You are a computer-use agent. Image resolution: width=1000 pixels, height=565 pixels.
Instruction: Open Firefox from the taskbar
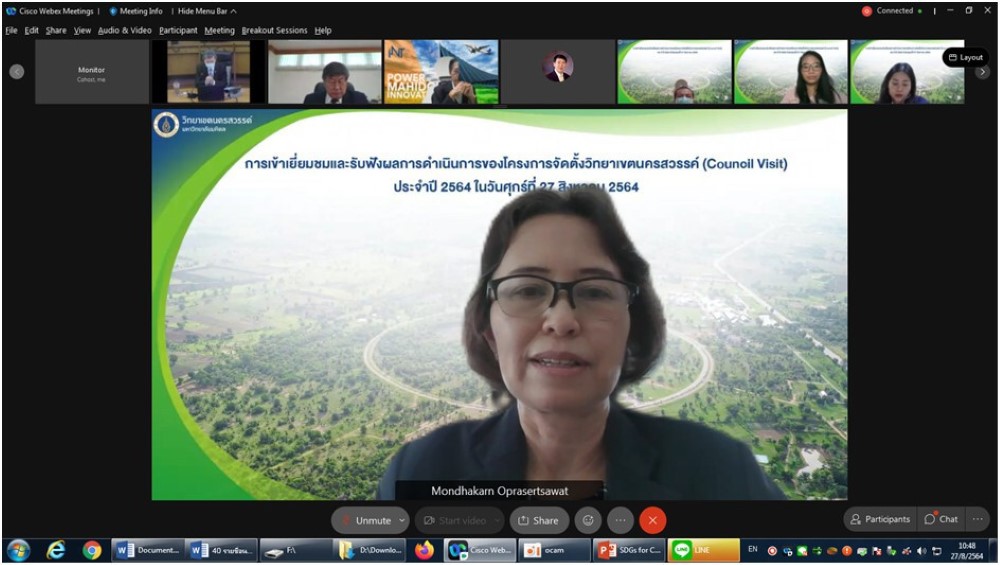(424, 549)
